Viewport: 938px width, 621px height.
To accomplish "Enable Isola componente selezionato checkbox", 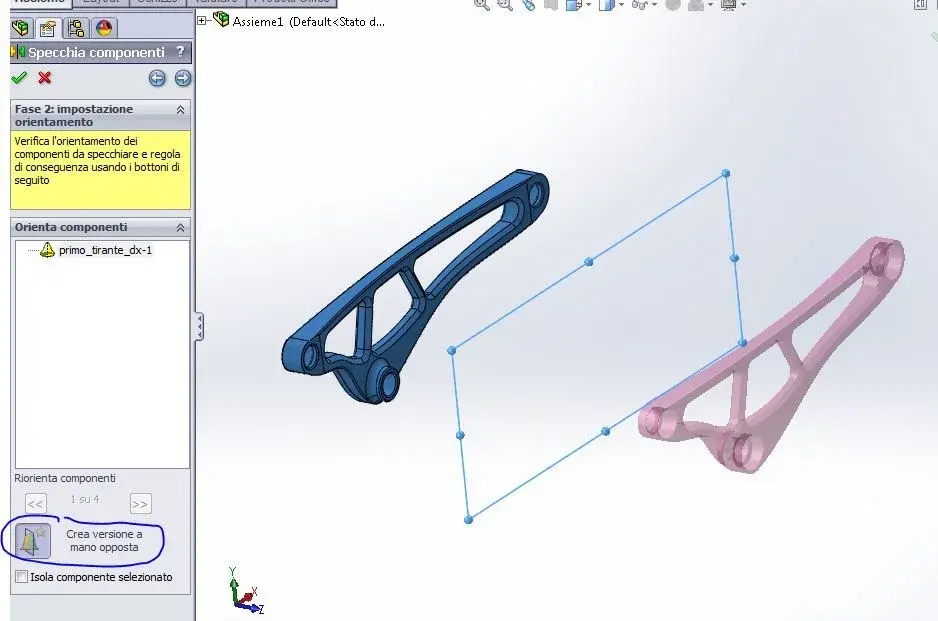I will pyautogui.click(x=22, y=577).
